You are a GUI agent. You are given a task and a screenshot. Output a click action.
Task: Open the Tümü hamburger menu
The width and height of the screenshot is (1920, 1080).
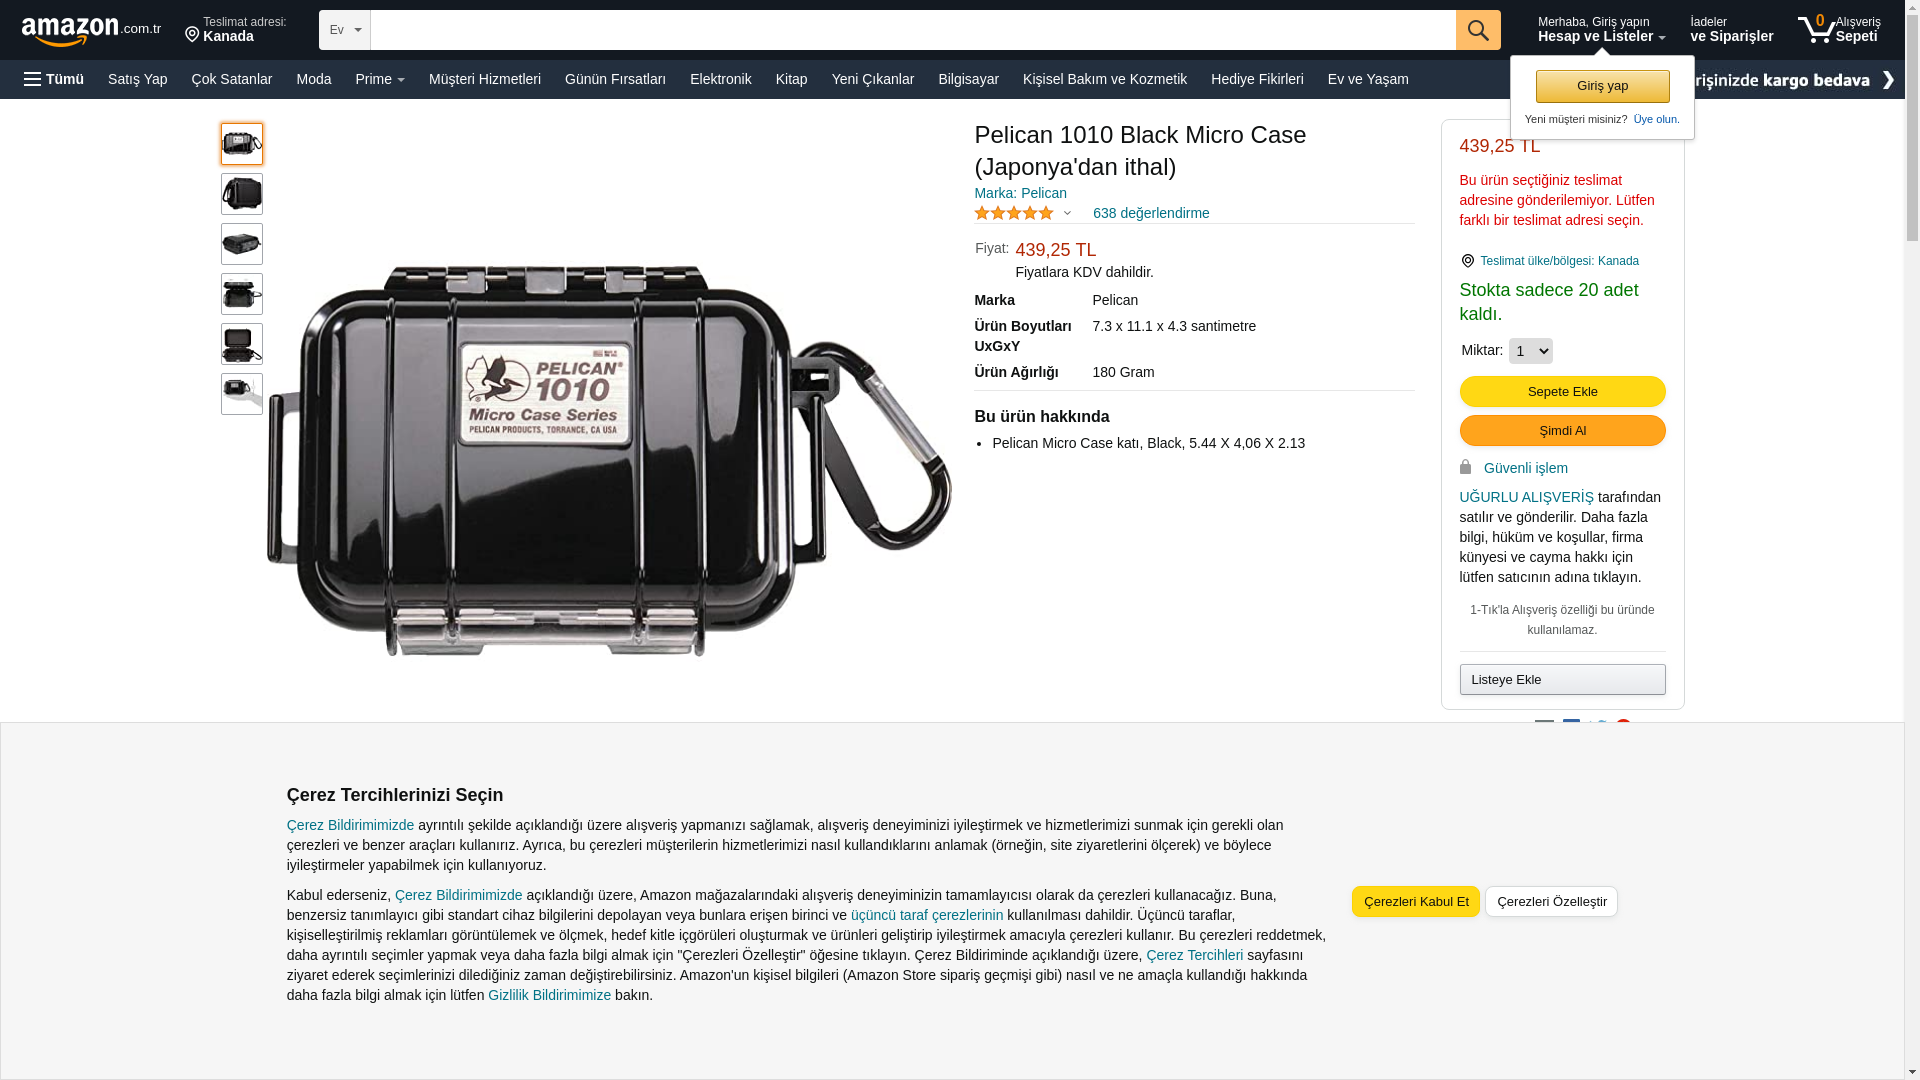(54, 79)
